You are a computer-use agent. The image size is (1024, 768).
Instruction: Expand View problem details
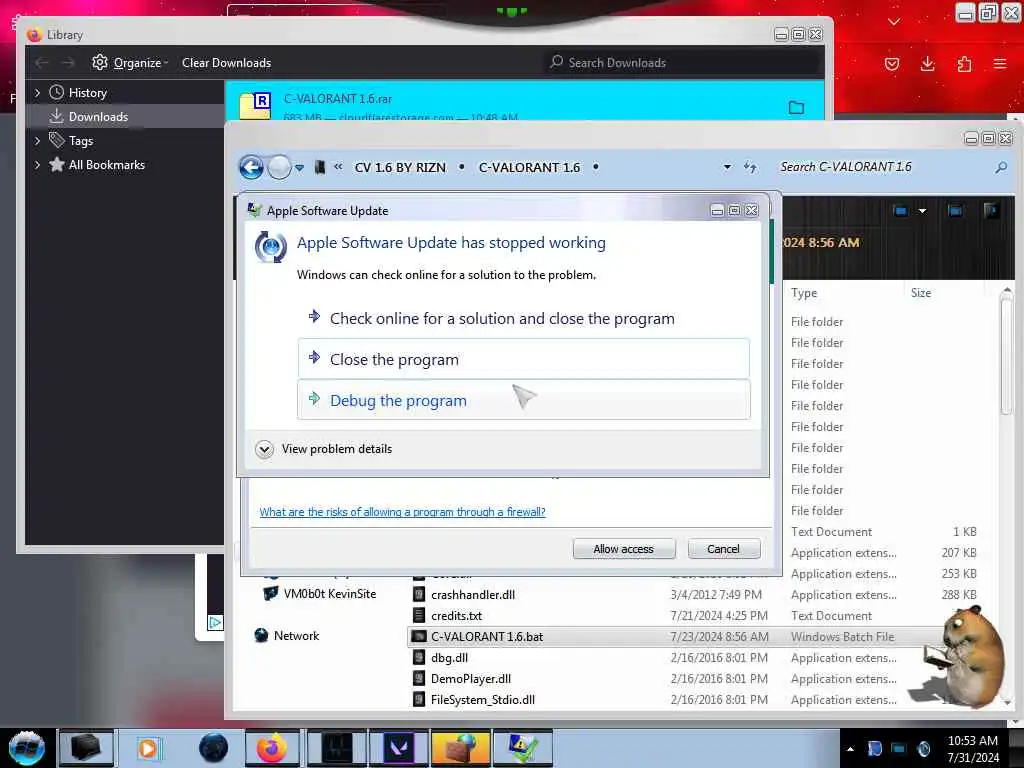click(324, 449)
